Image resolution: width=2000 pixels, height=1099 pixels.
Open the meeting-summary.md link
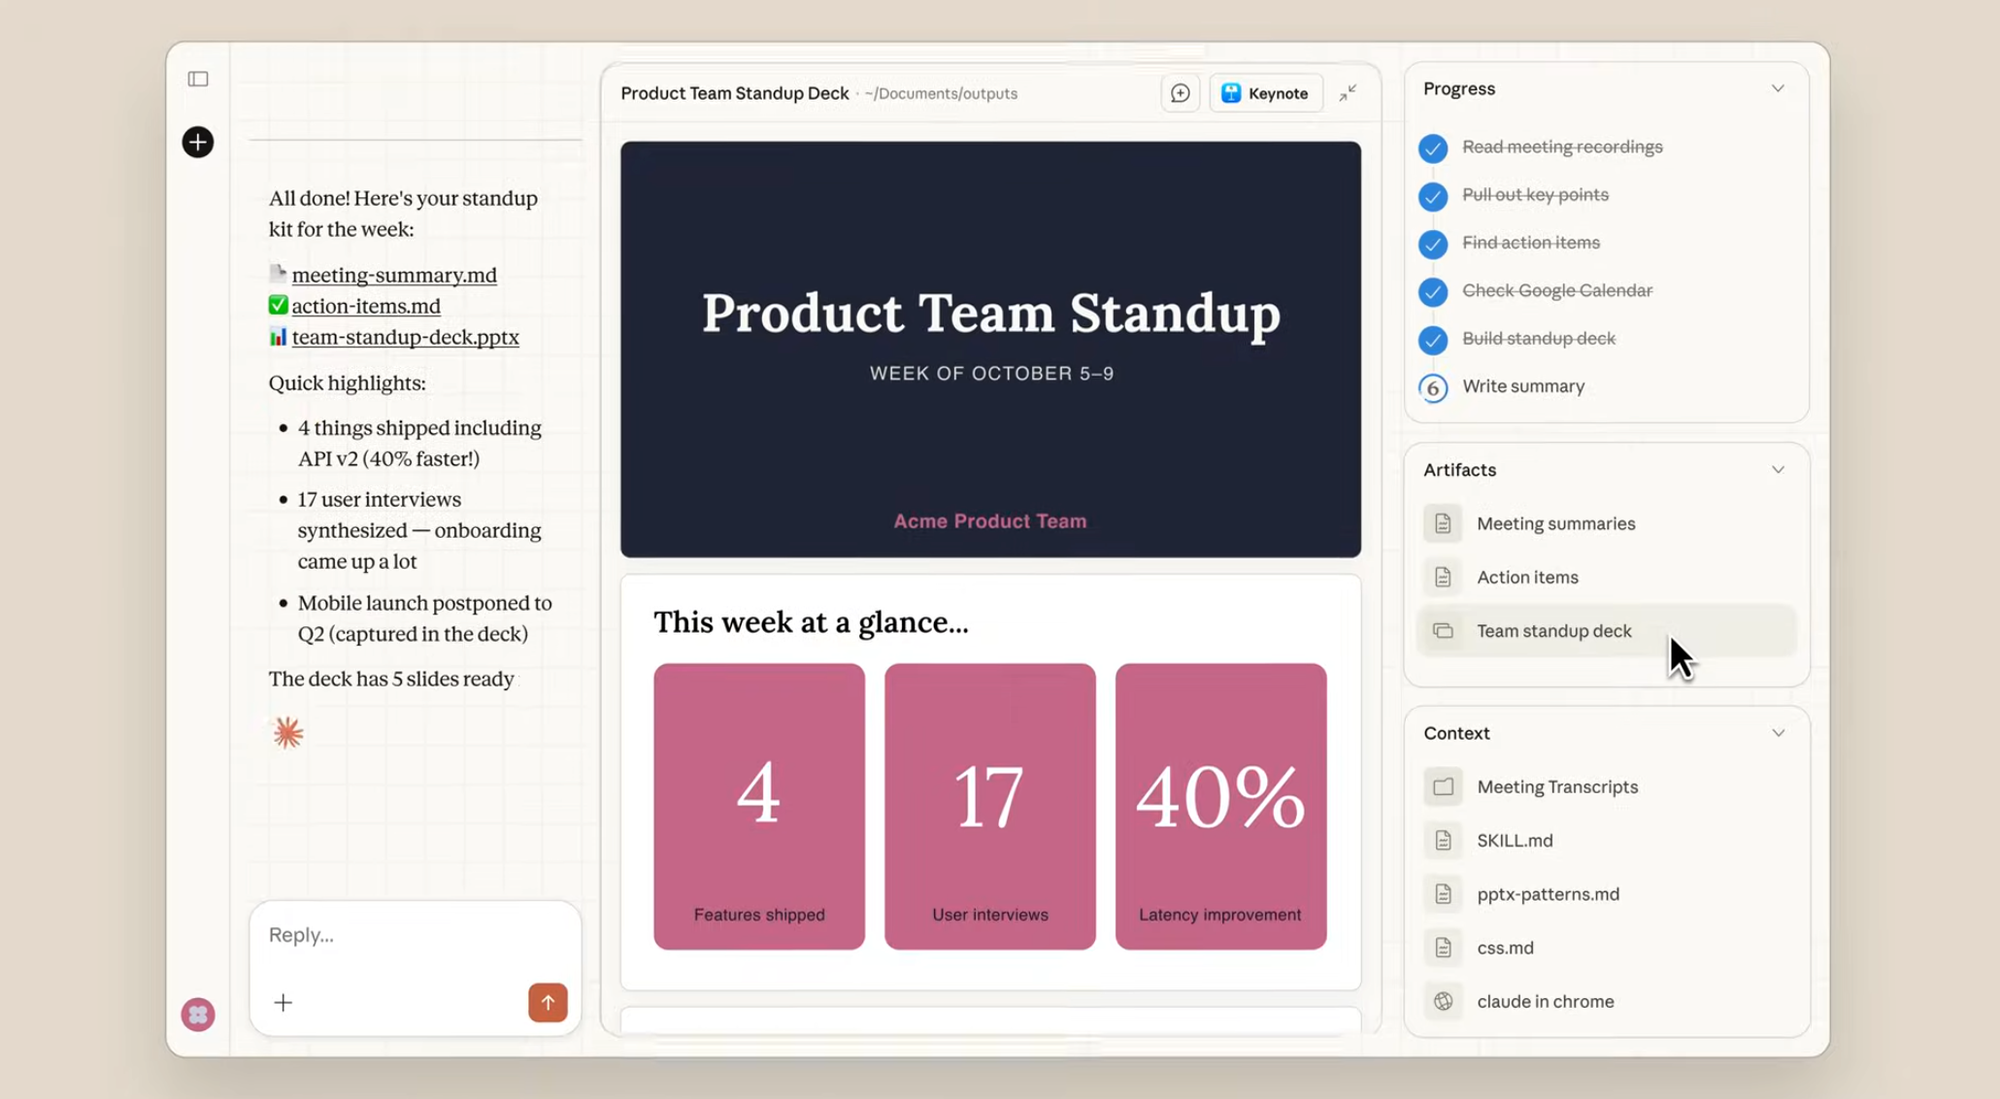pyautogui.click(x=394, y=275)
